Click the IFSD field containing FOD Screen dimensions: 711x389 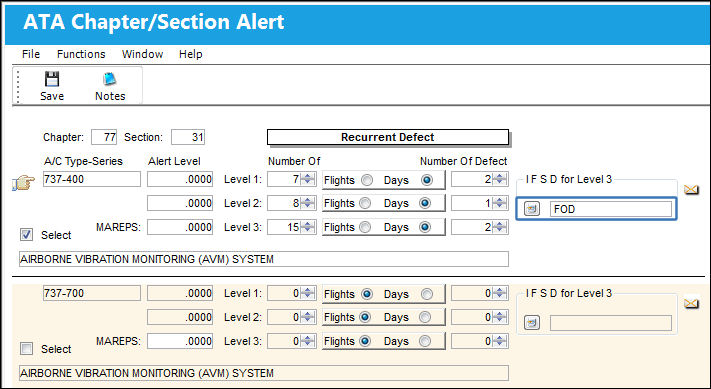pyautogui.click(x=611, y=209)
